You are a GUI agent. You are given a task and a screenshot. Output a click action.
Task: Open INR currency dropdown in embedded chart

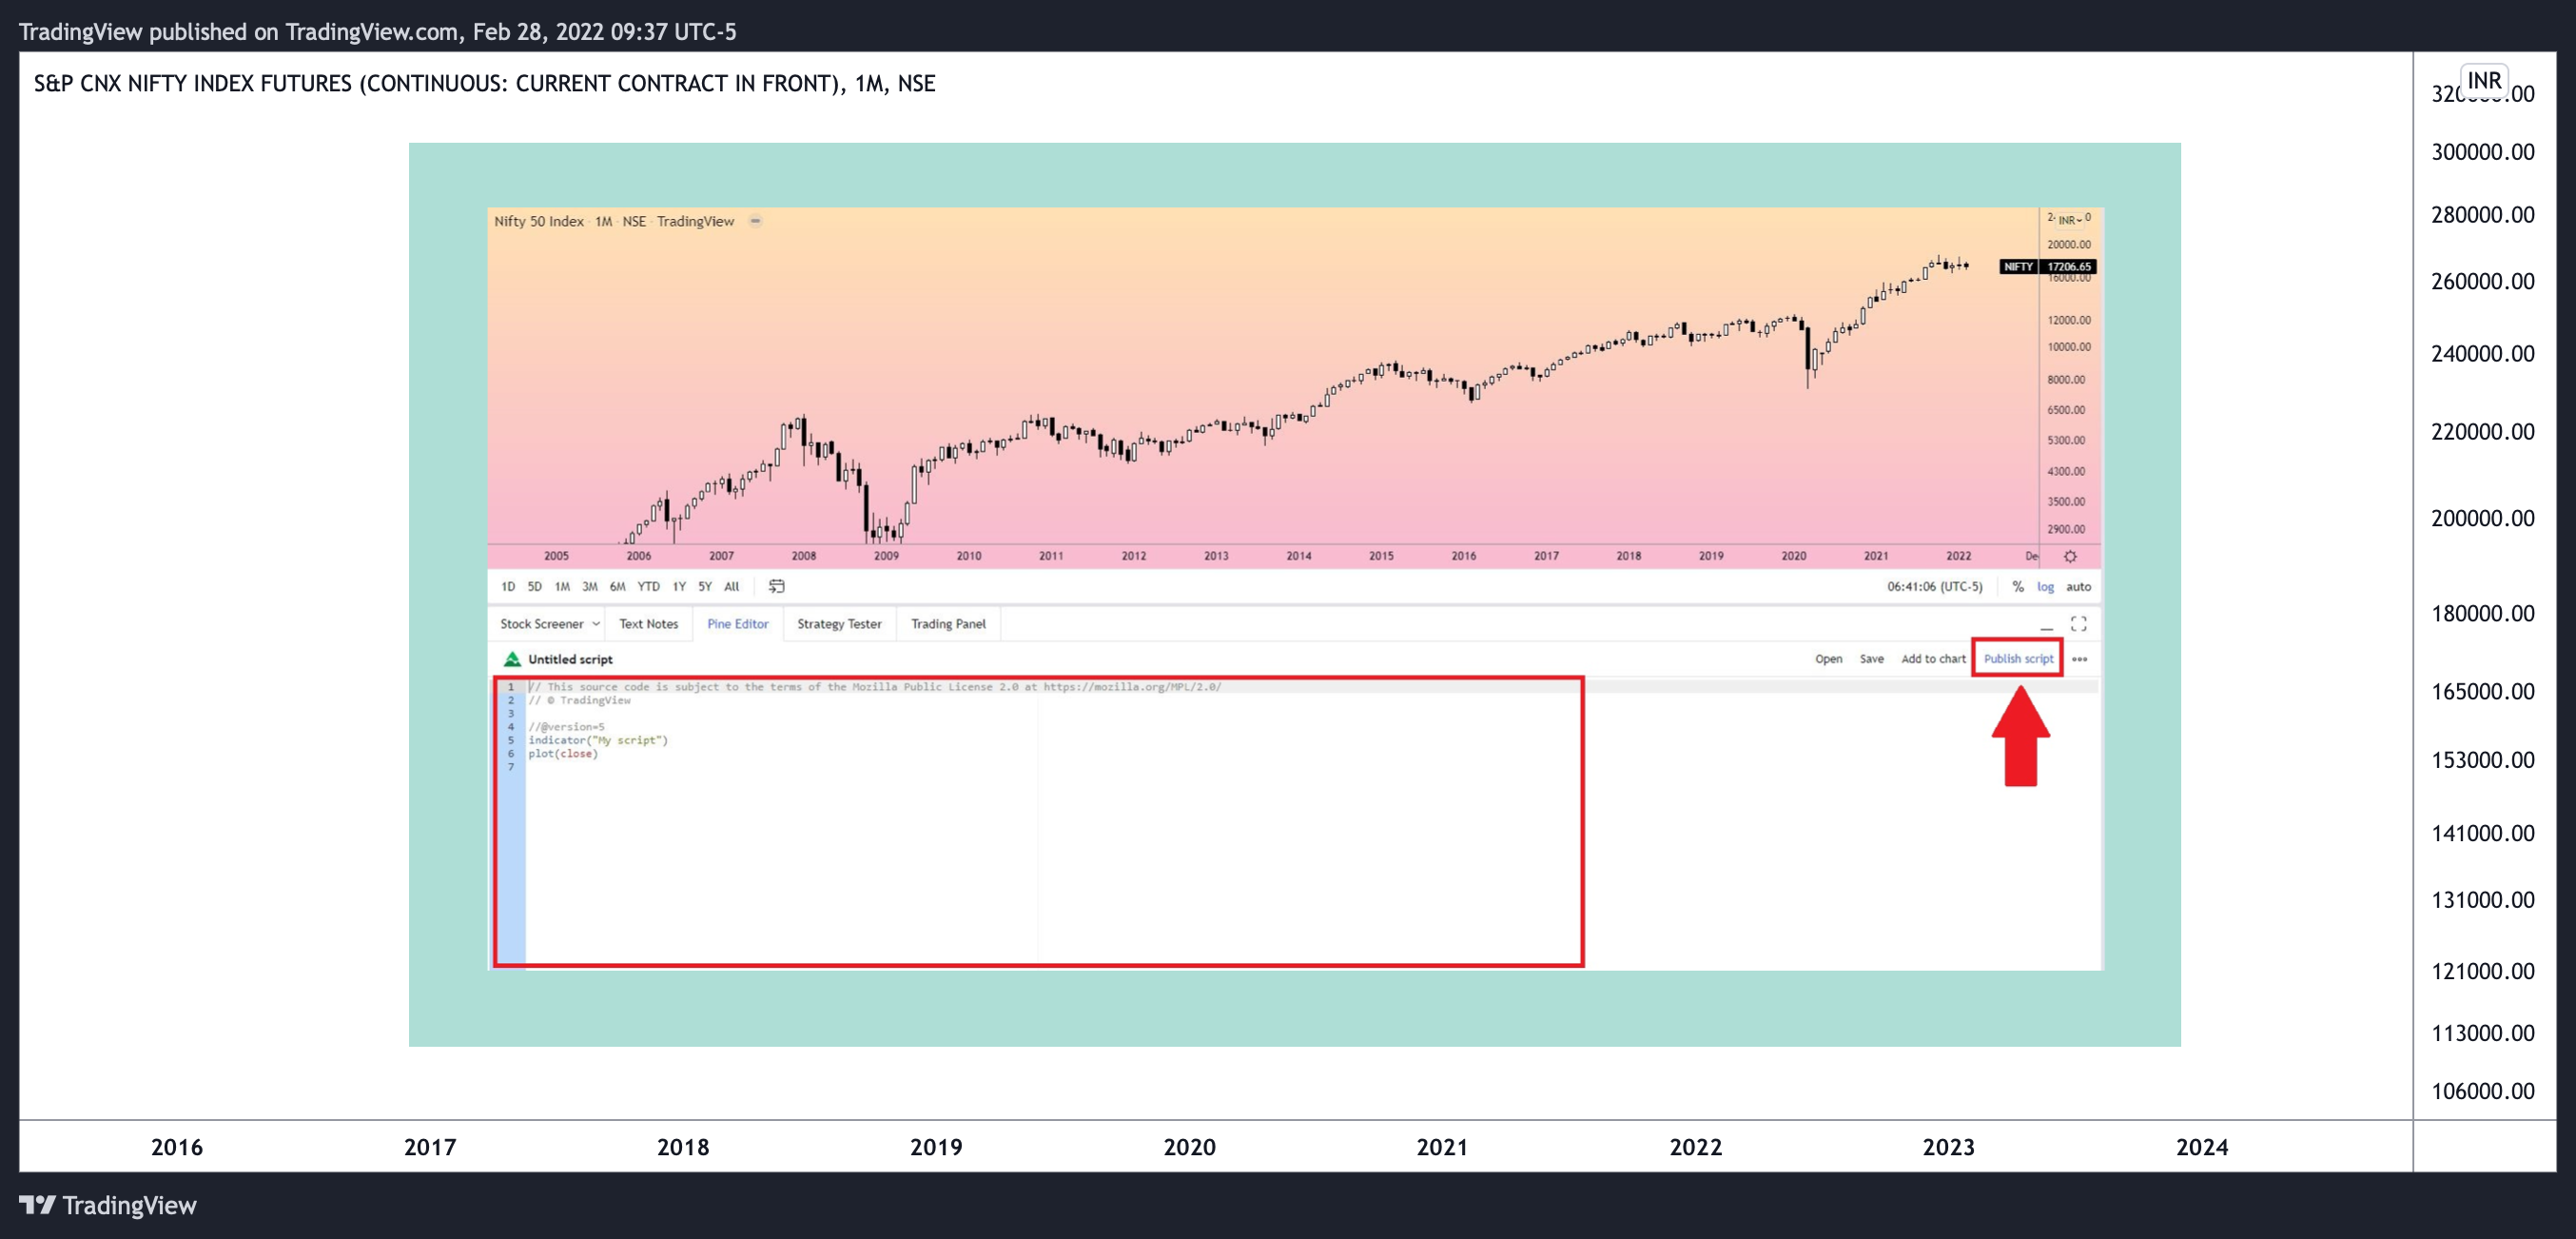[x=2070, y=220]
